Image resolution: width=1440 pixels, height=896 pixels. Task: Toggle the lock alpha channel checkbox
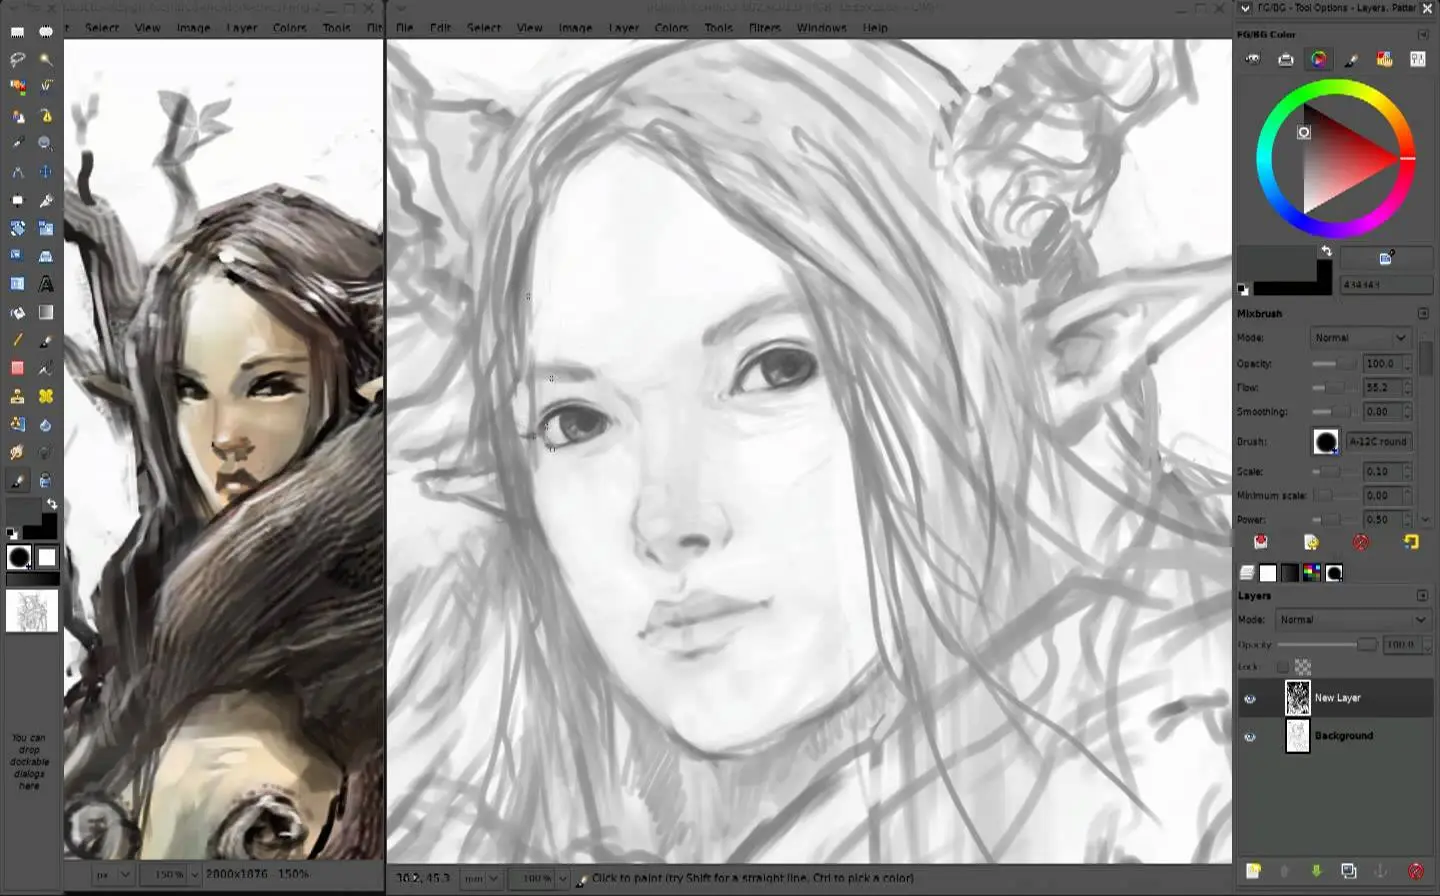click(1303, 667)
